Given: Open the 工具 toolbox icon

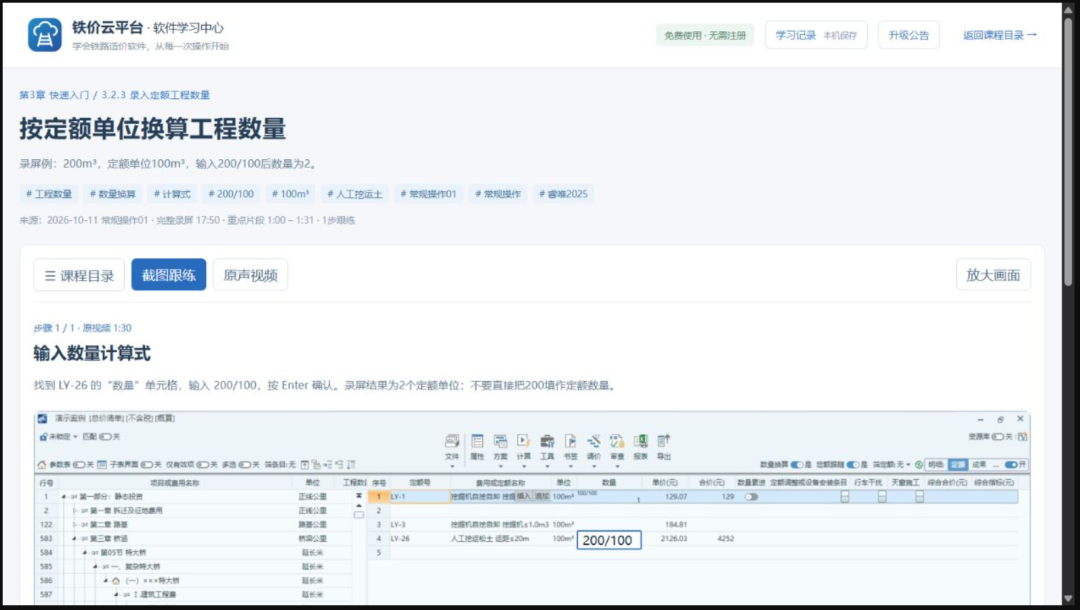Looking at the screenshot, I should click(x=547, y=441).
